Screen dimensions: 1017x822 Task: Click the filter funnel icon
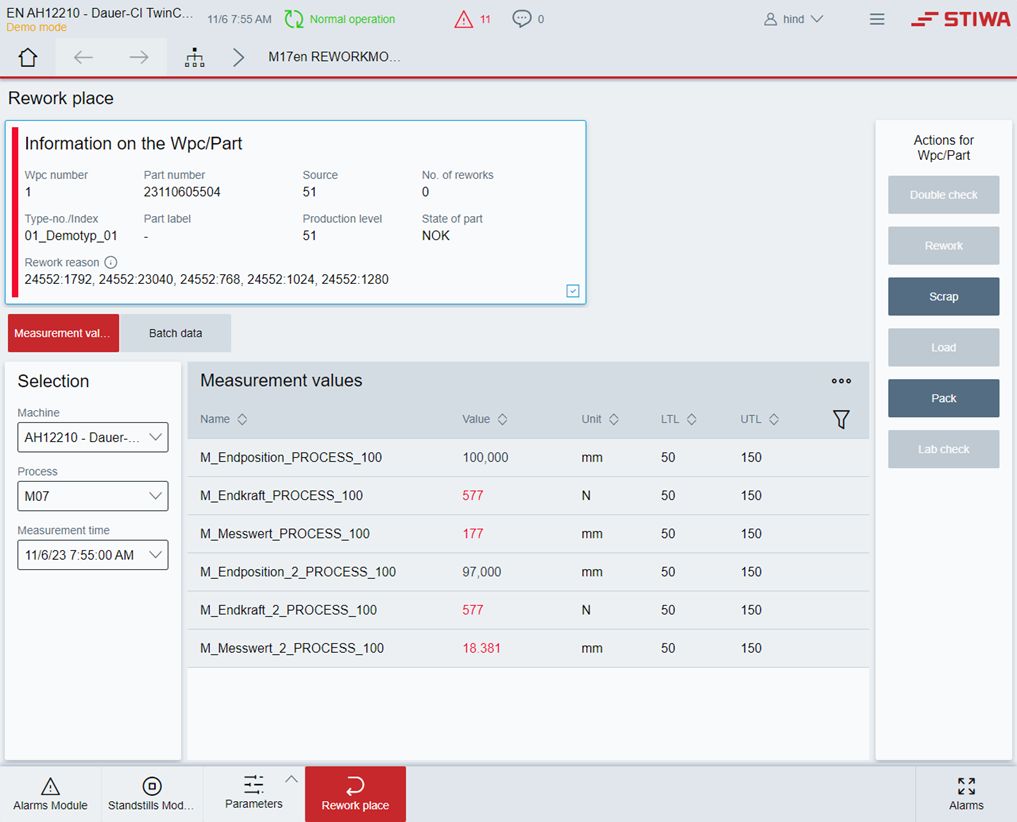(x=841, y=420)
